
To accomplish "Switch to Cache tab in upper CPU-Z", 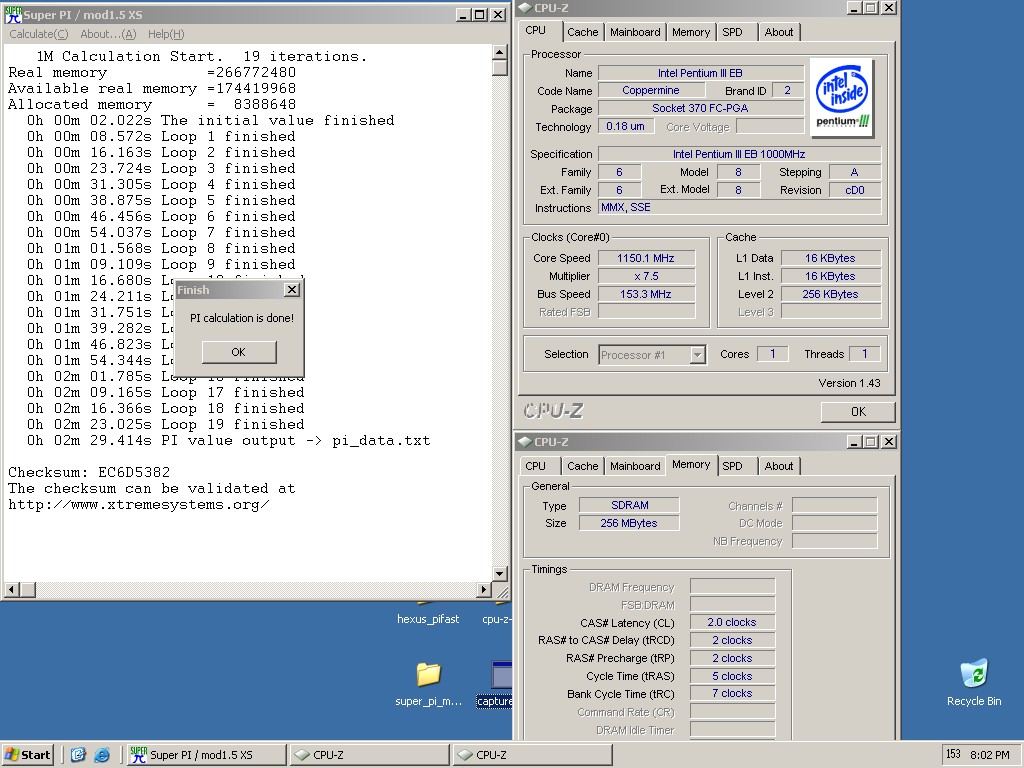I will 583,32.
